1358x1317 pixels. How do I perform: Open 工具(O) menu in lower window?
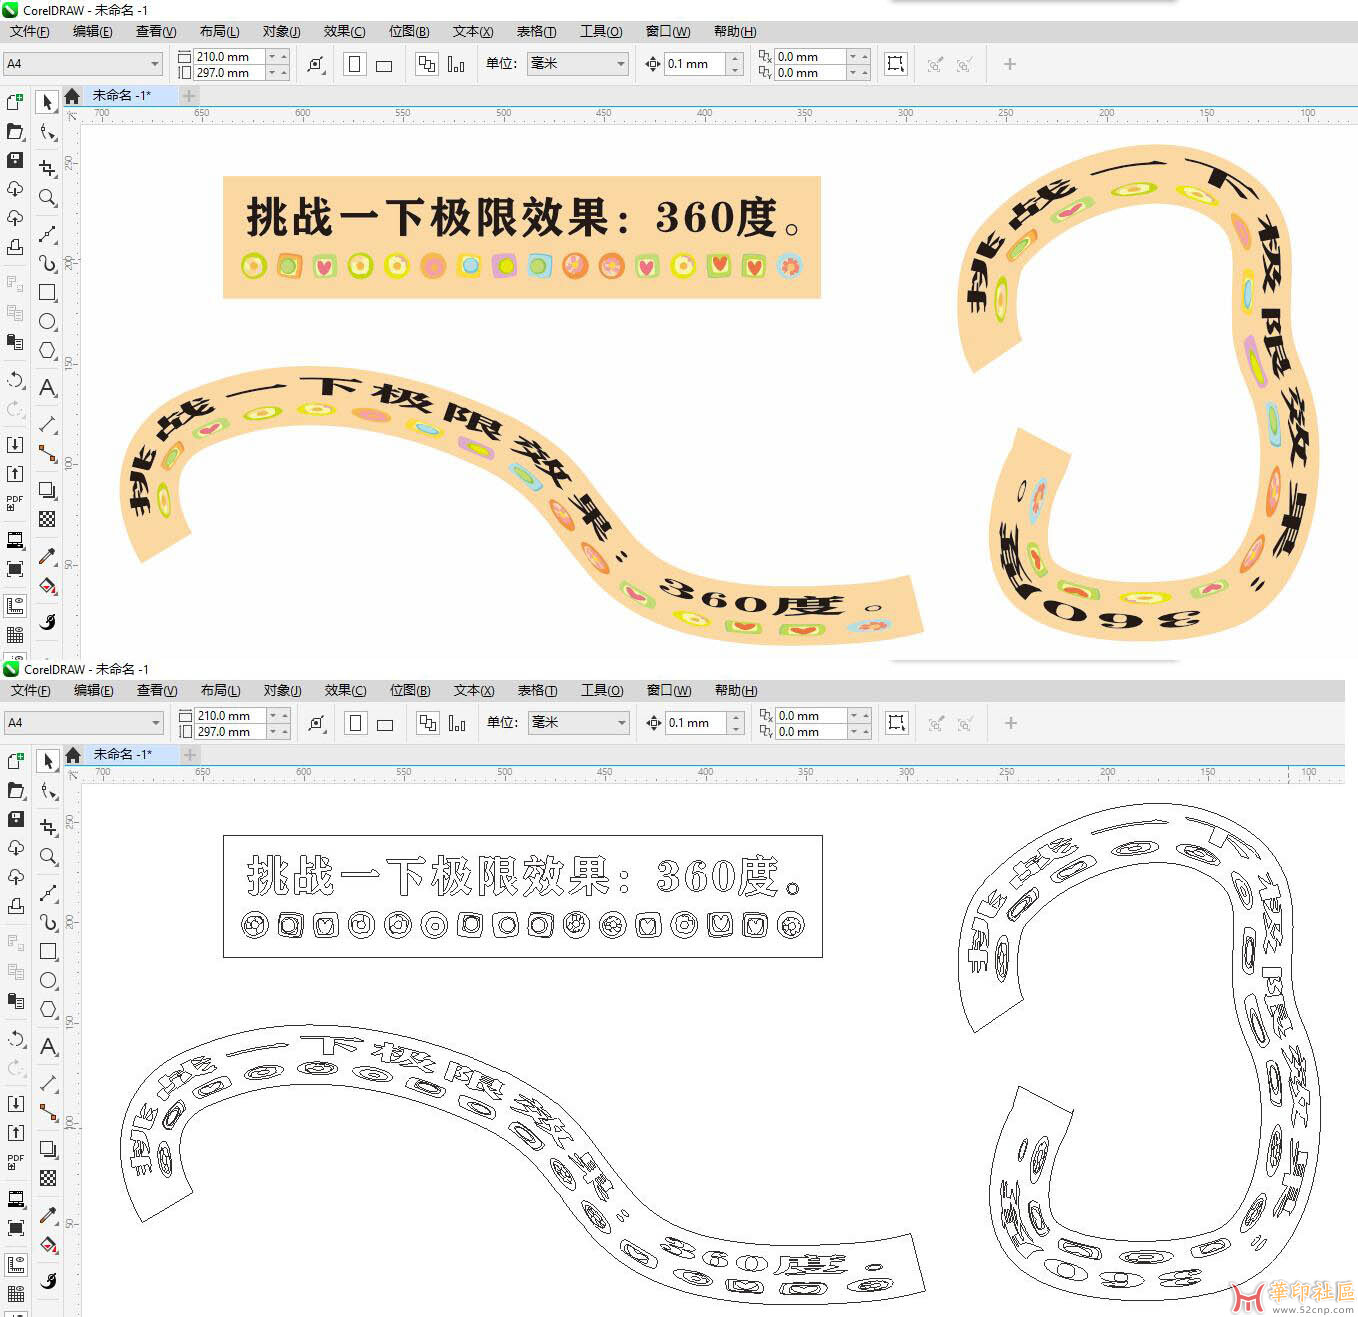(602, 691)
